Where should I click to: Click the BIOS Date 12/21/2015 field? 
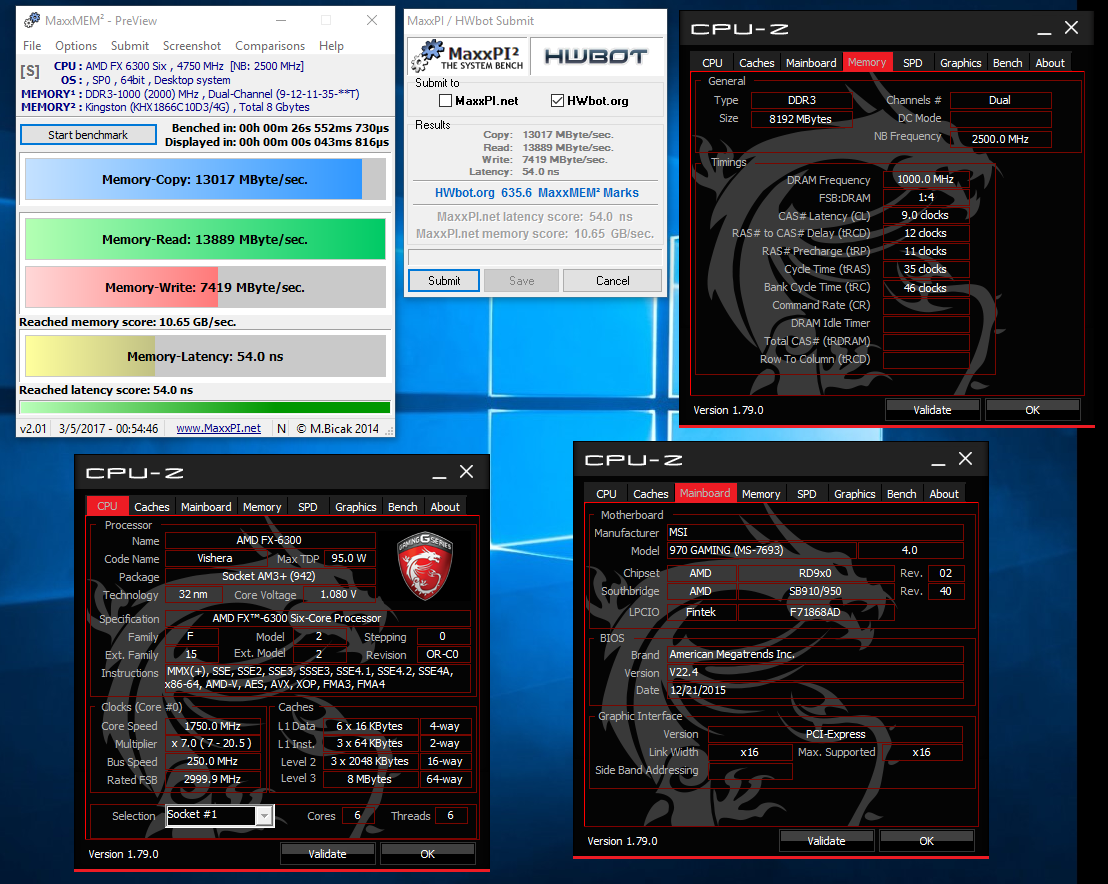tap(815, 690)
